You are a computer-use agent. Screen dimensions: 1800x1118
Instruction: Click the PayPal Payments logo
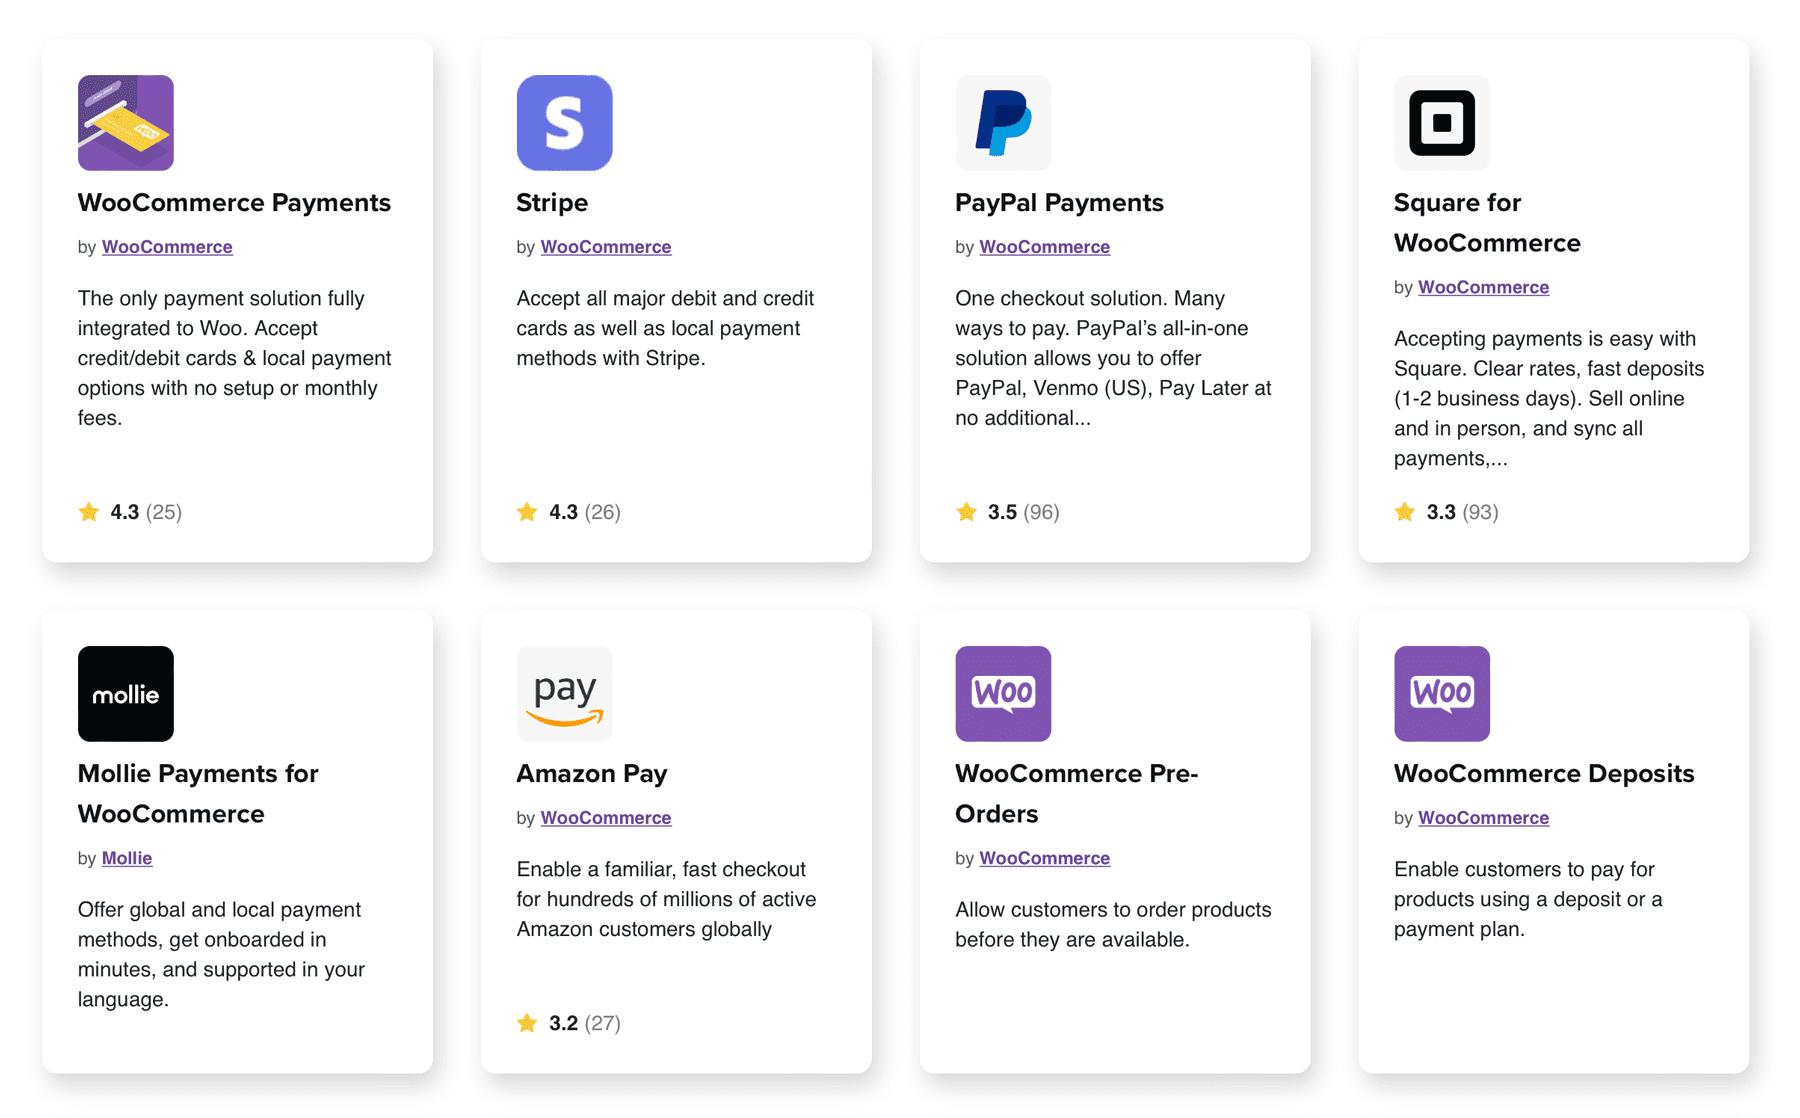pos(1003,123)
